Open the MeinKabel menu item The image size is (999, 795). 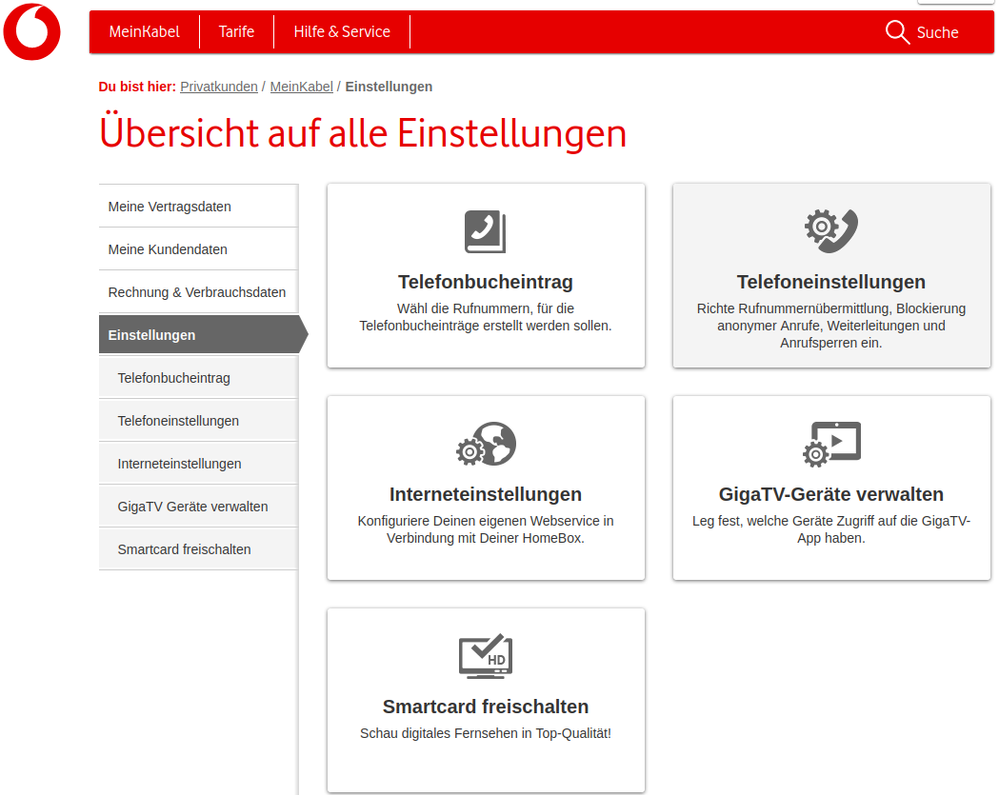pyautogui.click(x=144, y=31)
